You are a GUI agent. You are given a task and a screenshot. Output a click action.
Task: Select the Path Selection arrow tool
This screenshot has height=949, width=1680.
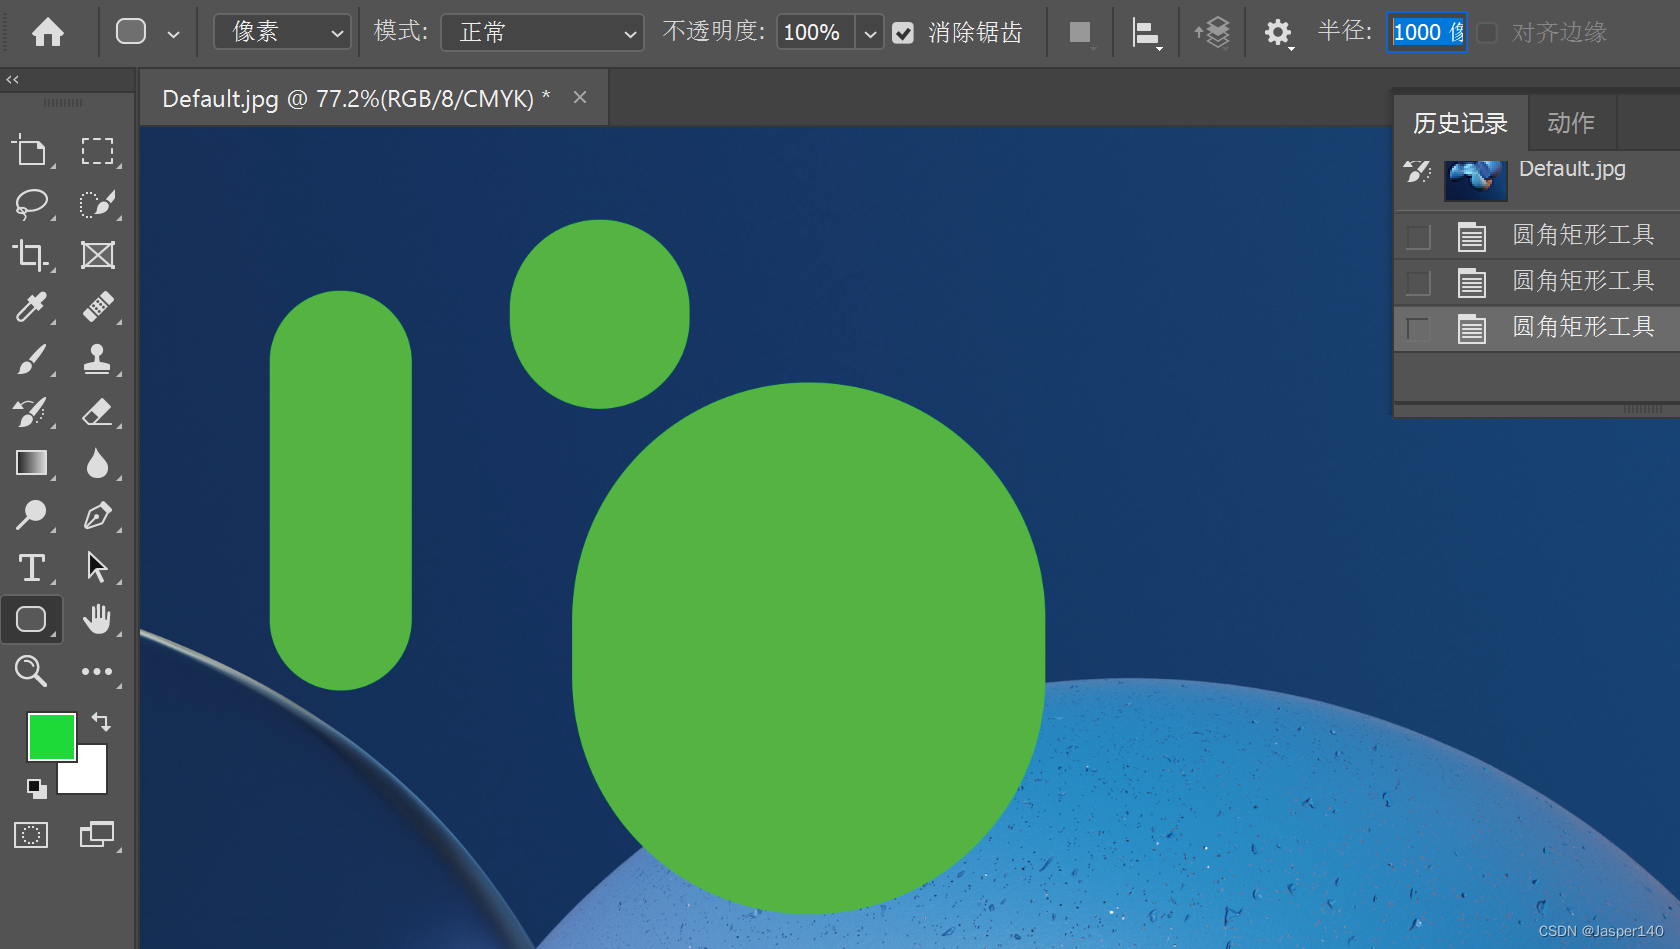pyautogui.click(x=97, y=567)
